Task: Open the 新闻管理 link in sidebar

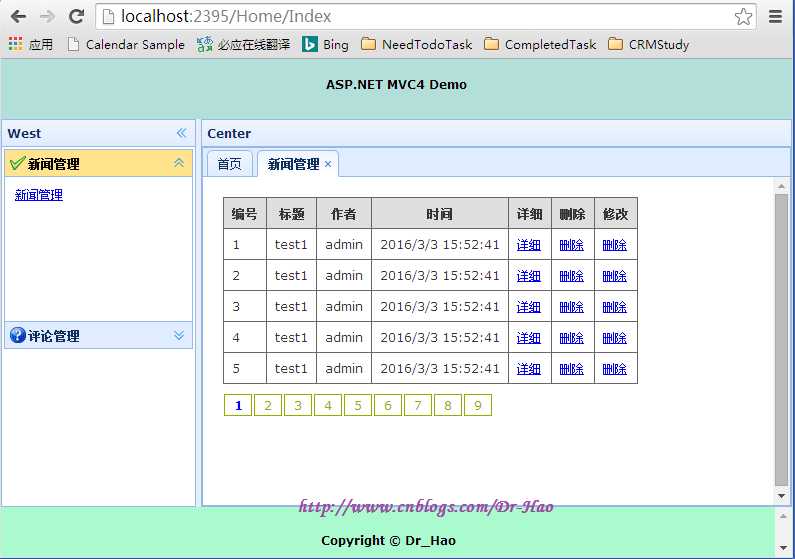Action: point(39,195)
